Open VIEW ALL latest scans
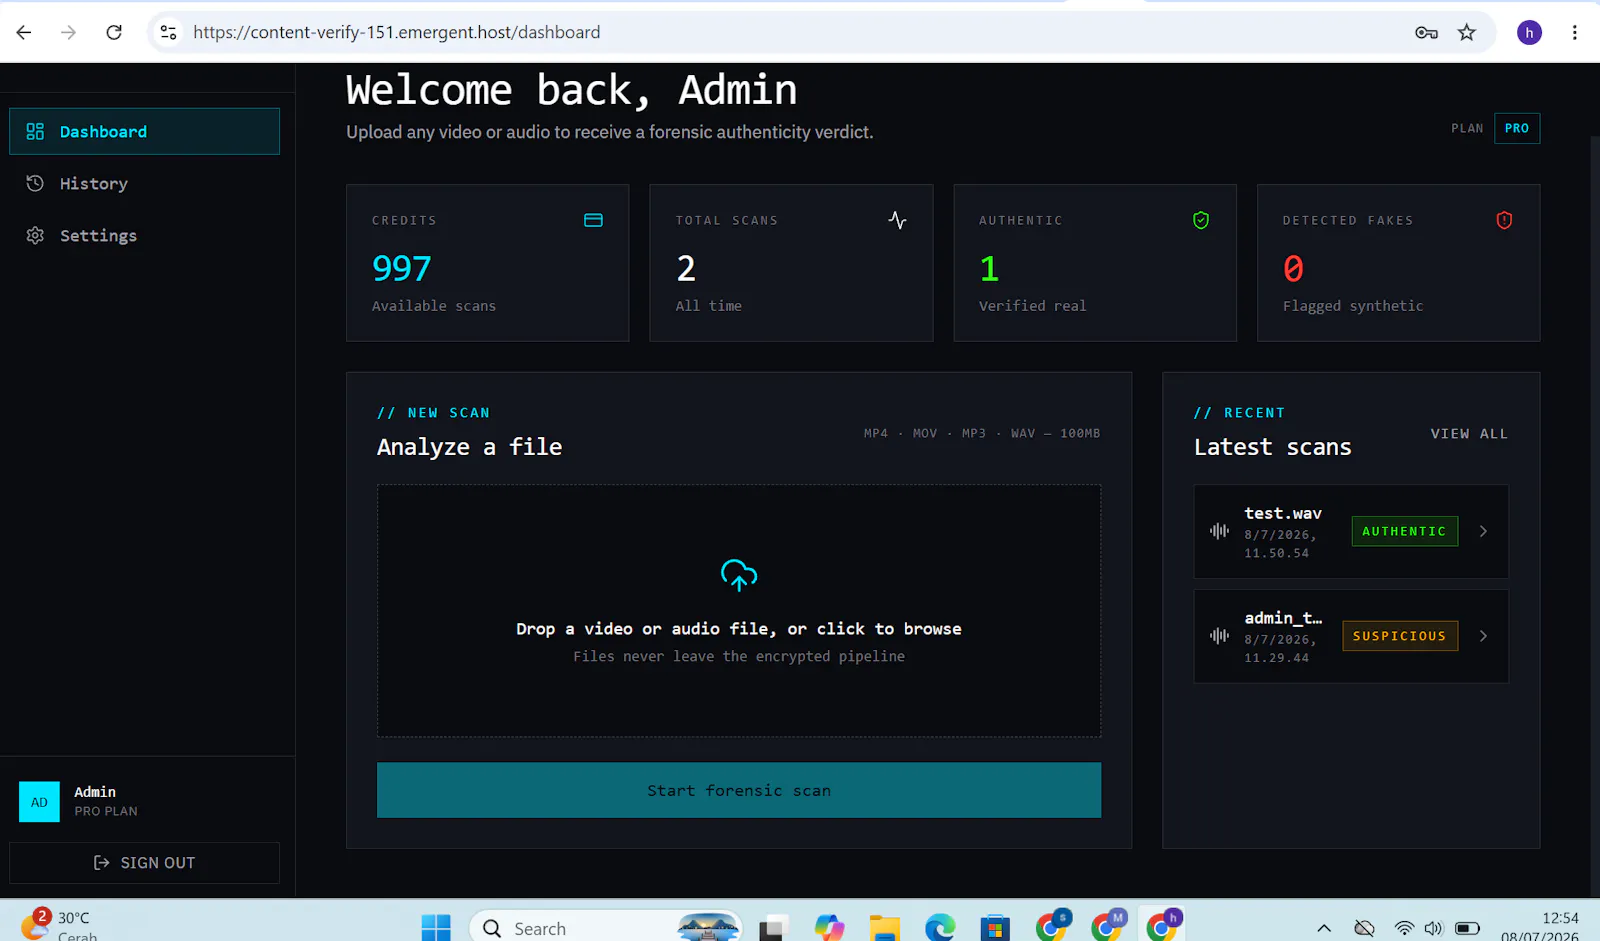 (x=1469, y=433)
